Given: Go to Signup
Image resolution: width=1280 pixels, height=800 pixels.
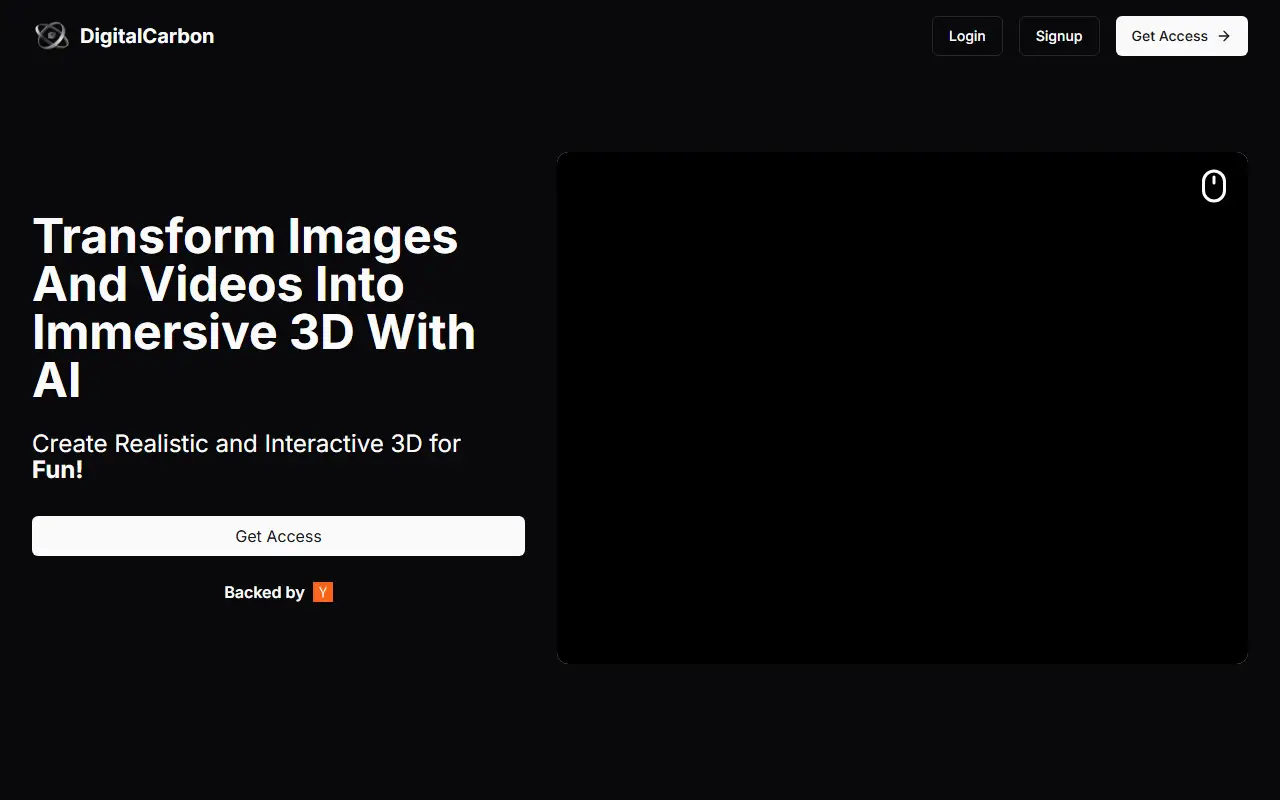Looking at the screenshot, I should point(1059,36).
